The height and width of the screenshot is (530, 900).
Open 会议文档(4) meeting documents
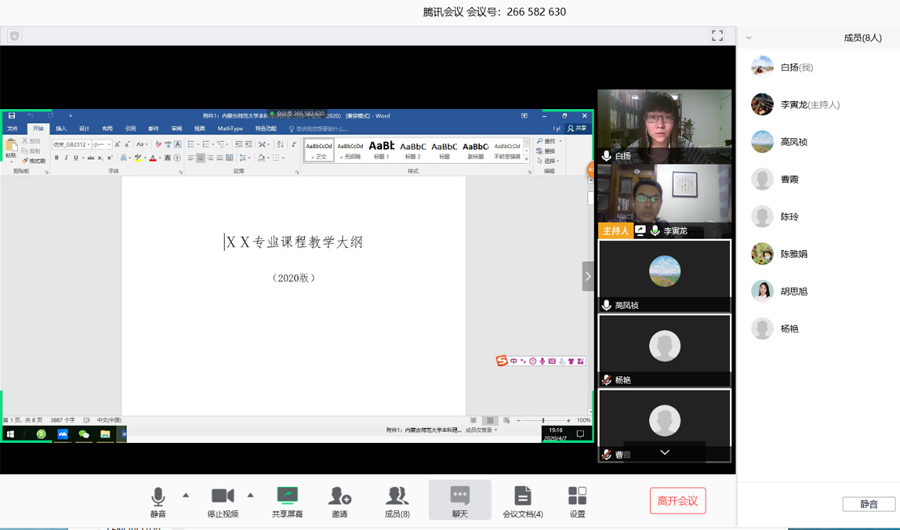click(522, 501)
